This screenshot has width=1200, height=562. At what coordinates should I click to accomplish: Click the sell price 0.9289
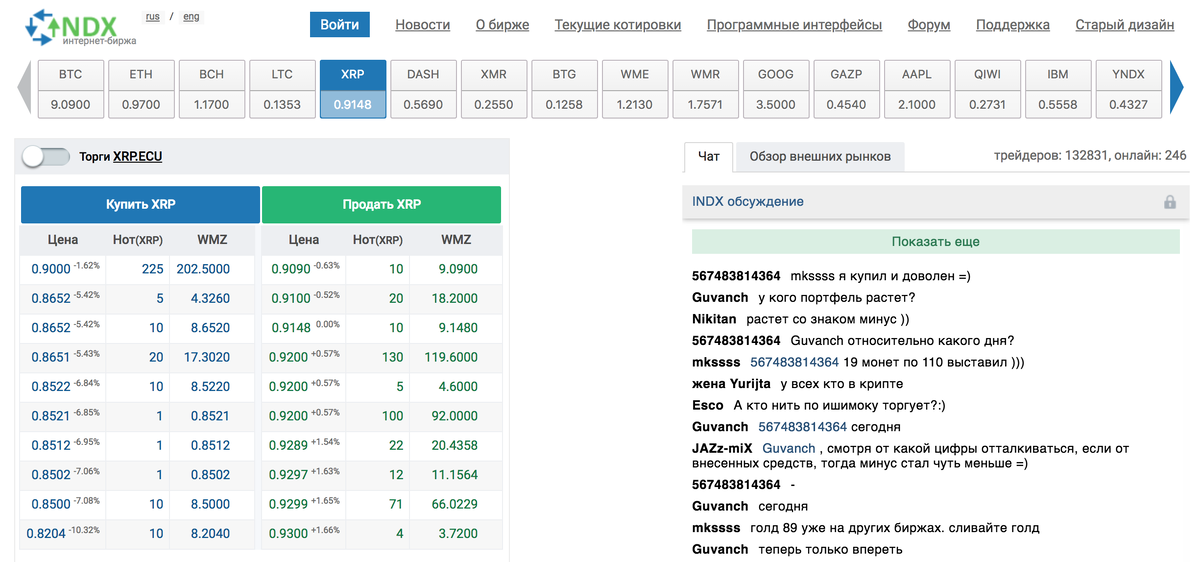point(289,445)
